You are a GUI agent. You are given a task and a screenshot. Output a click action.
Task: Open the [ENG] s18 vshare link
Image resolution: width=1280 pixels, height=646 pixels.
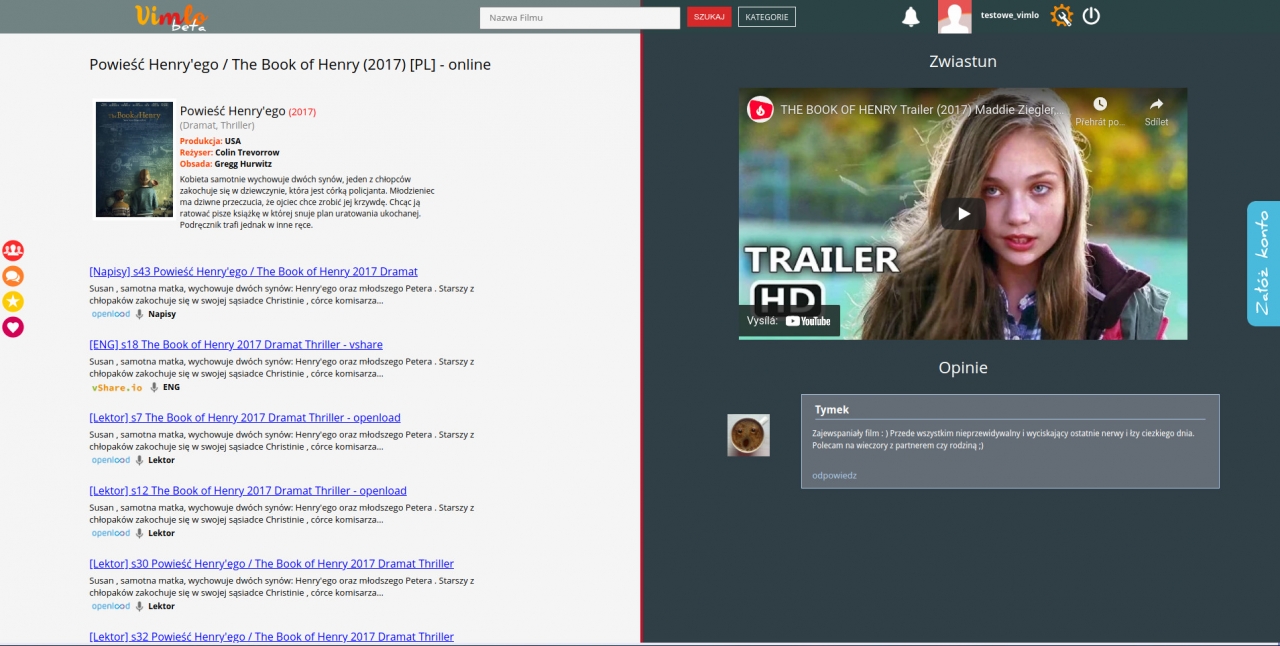[236, 345]
